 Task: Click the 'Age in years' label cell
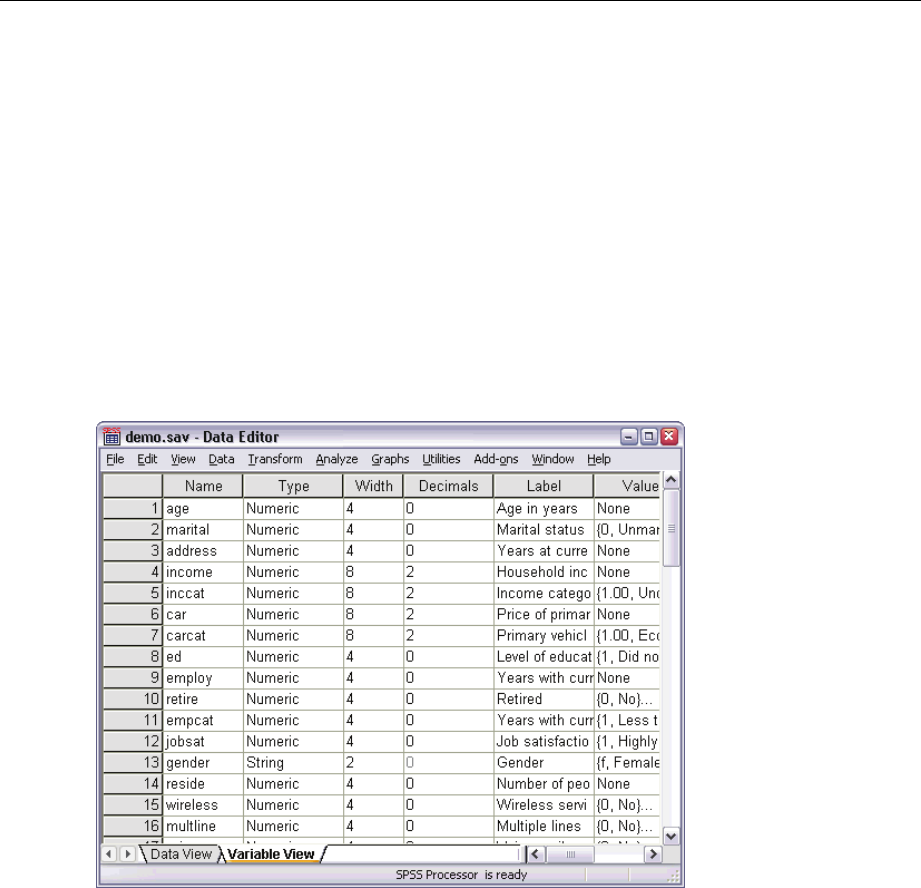tap(543, 509)
